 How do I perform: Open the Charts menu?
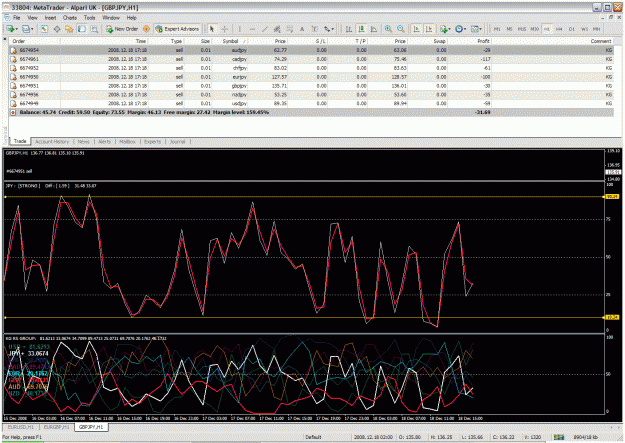[70, 18]
